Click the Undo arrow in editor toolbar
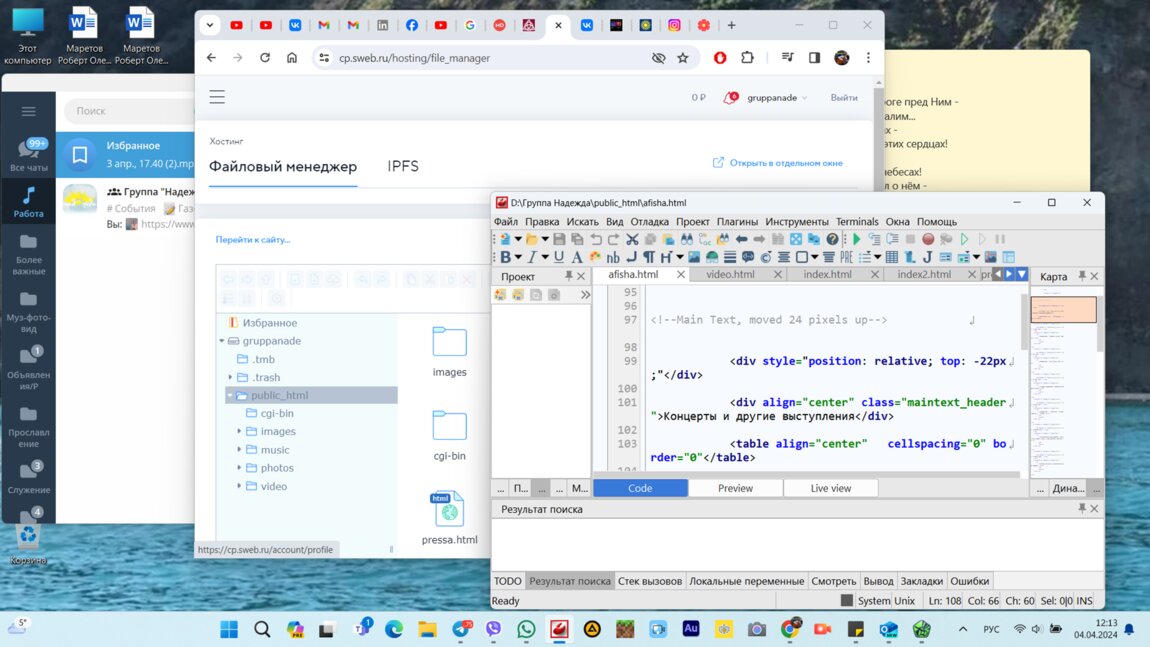This screenshot has height=647, width=1150. tap(596, 240)
